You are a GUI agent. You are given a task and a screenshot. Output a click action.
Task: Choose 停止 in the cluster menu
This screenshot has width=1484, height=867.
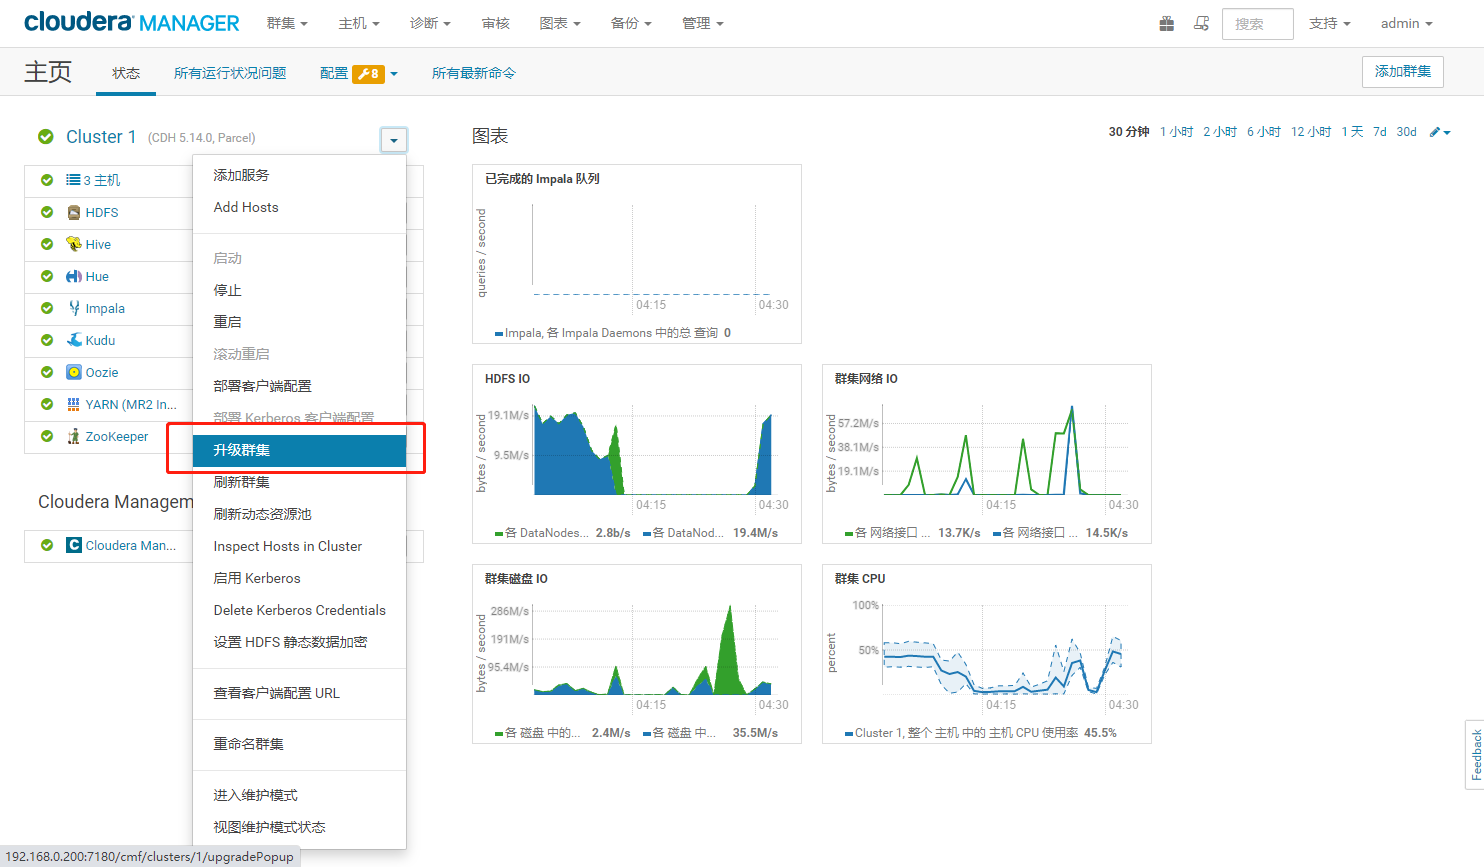tap(299, 290)
